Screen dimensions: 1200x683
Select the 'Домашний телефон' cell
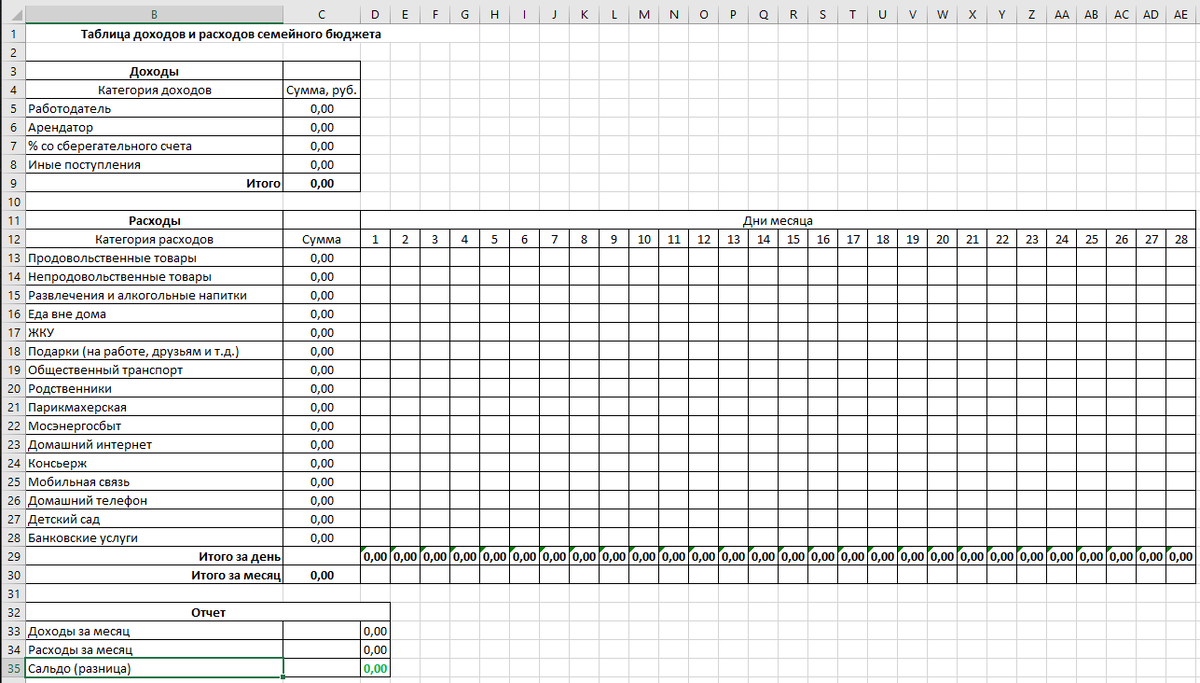coord(154,501)
